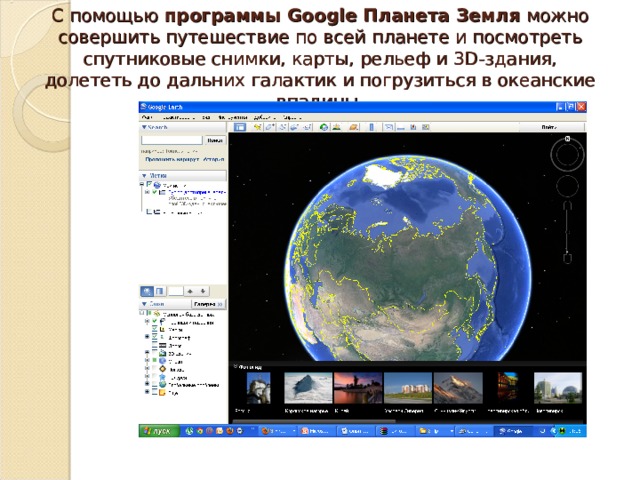The width and height of the screenshot is (640, 480).
Task: Click the Google Earth taskbar button
Action: coord(513,431)
